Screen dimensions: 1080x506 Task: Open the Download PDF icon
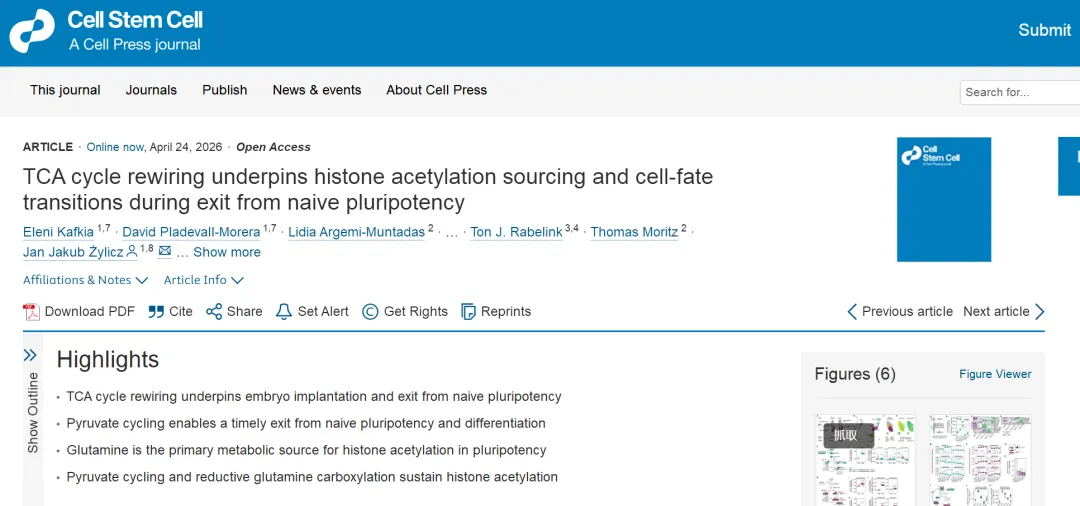click(x=32, y=312)
